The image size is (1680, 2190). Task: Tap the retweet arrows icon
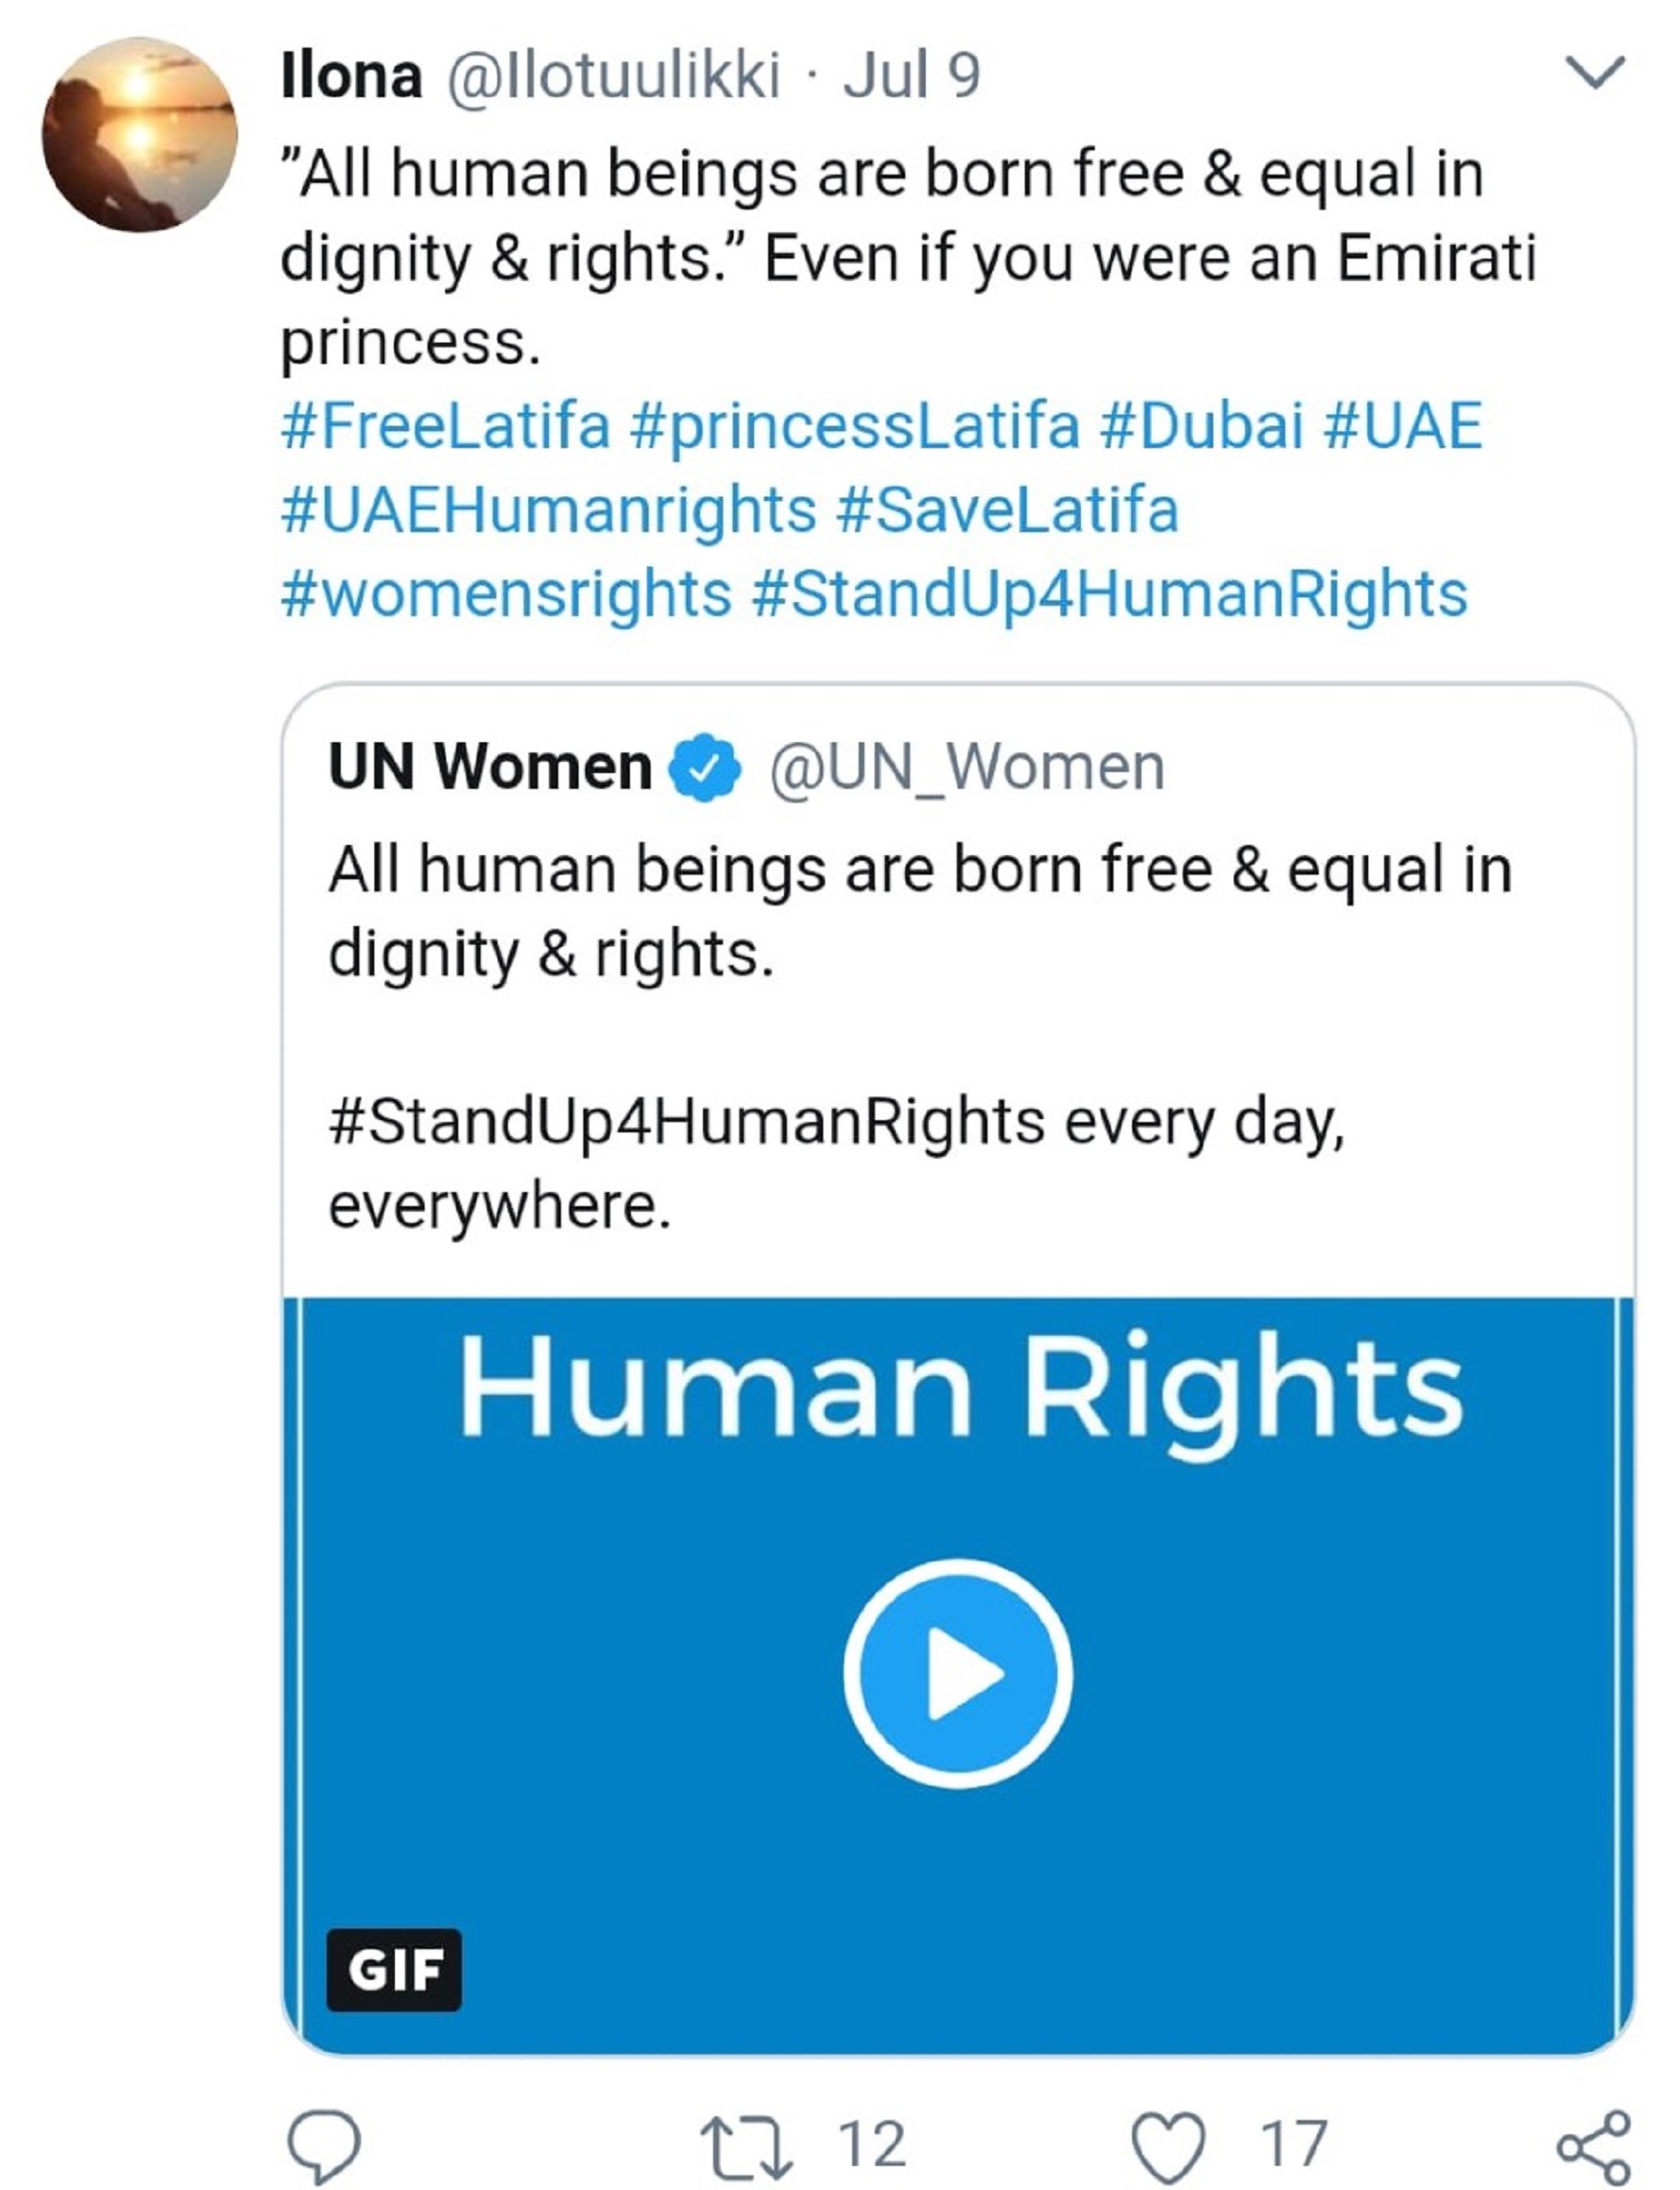click(x=746, y=2145)
